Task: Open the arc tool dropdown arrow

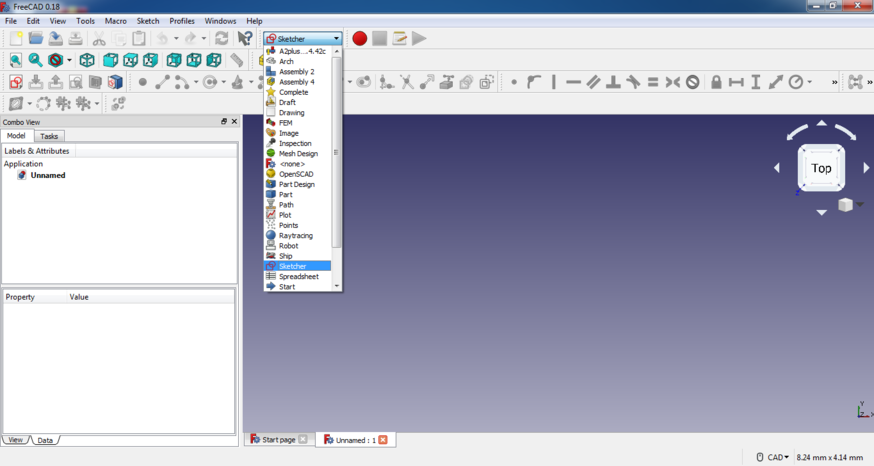Action: pyautogui.click(x=196, y=82)
